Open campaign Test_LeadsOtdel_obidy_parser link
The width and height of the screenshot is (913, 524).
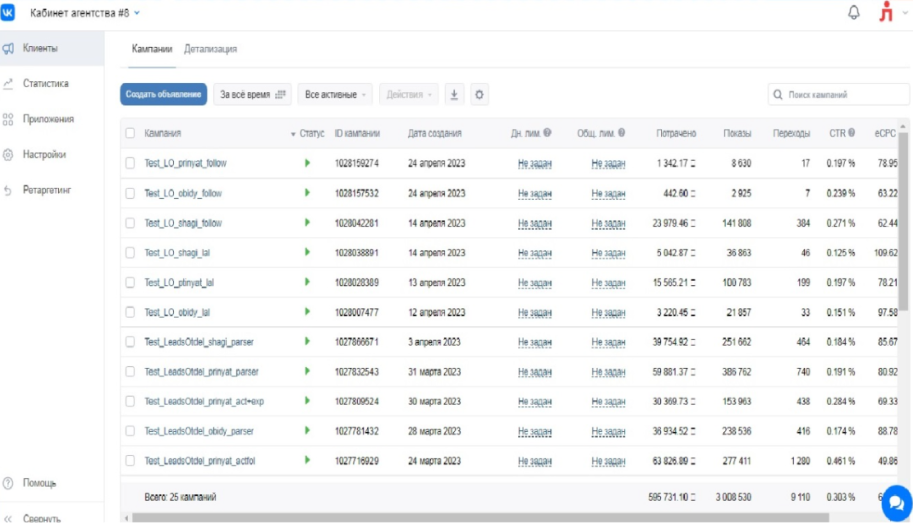coord(199,431)
